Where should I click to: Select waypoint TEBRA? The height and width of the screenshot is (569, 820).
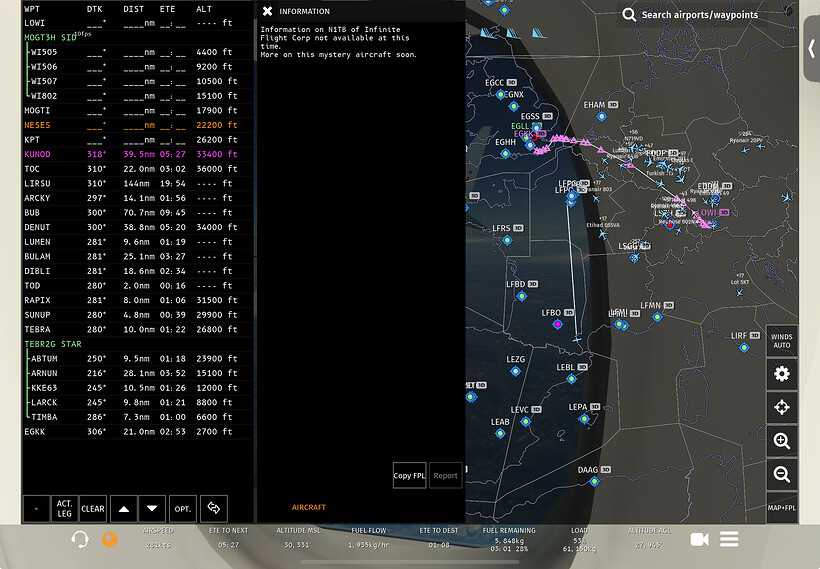139,331
